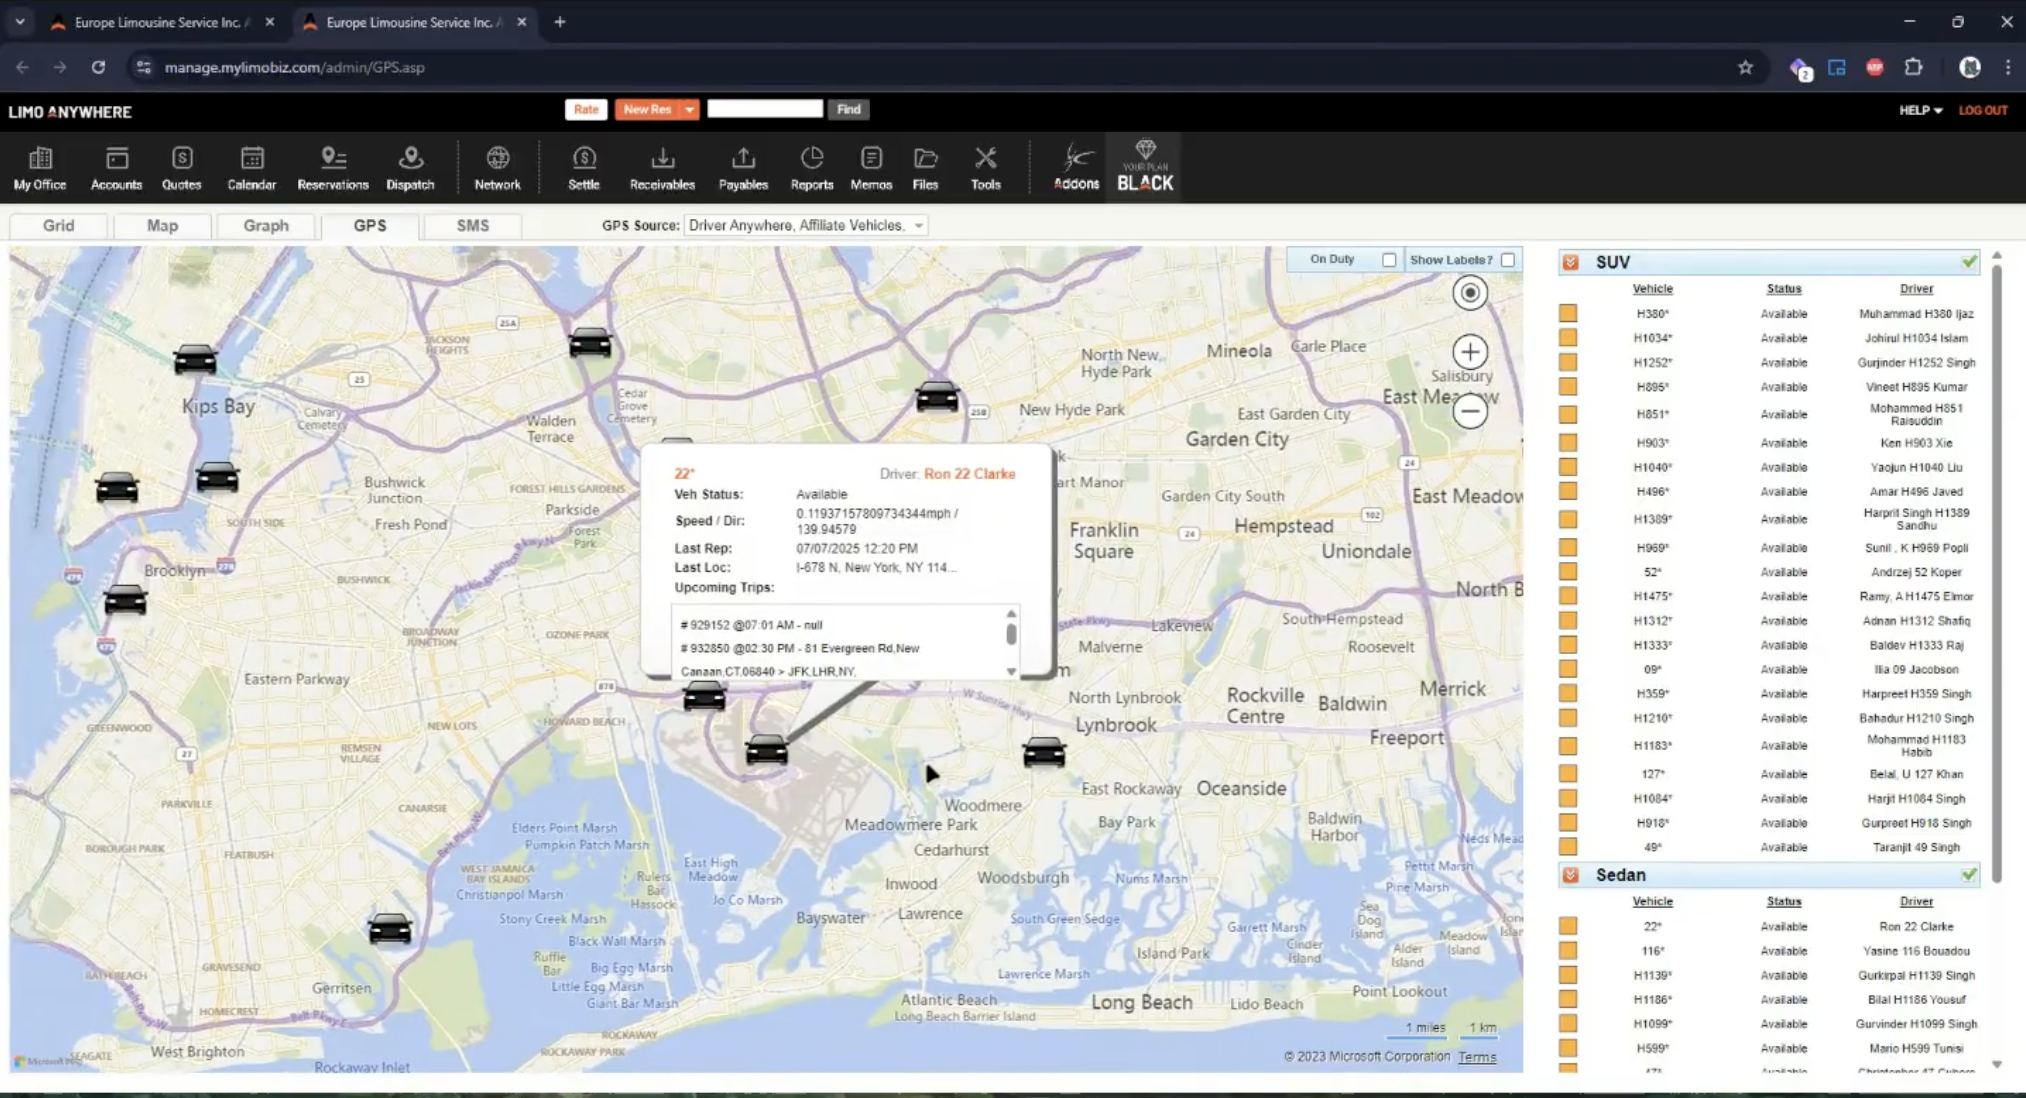This screenshot has height=1098, width=2026.
Task: Click the Rate button
Action: 585,109
